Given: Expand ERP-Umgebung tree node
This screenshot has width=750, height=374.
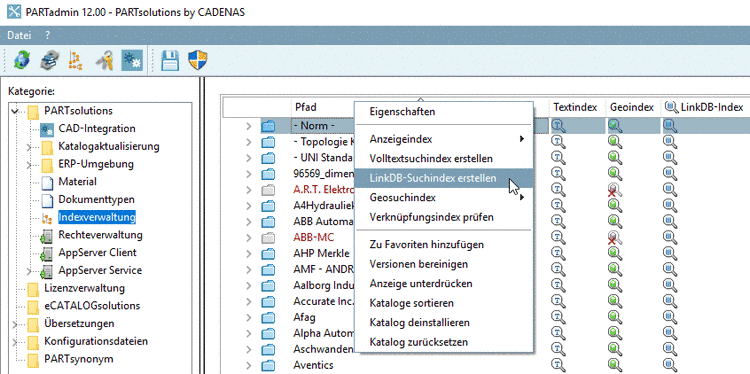Looking at the screenshot, I should click(30, 165).
